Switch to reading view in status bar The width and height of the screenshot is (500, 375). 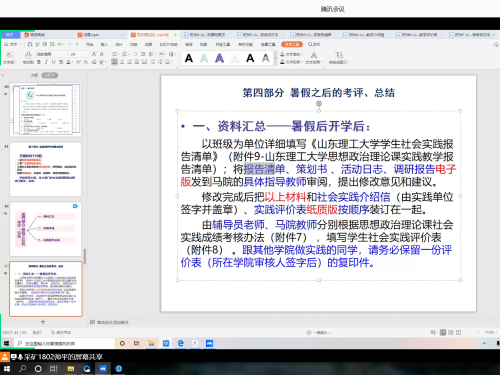[x=459, y=332]
